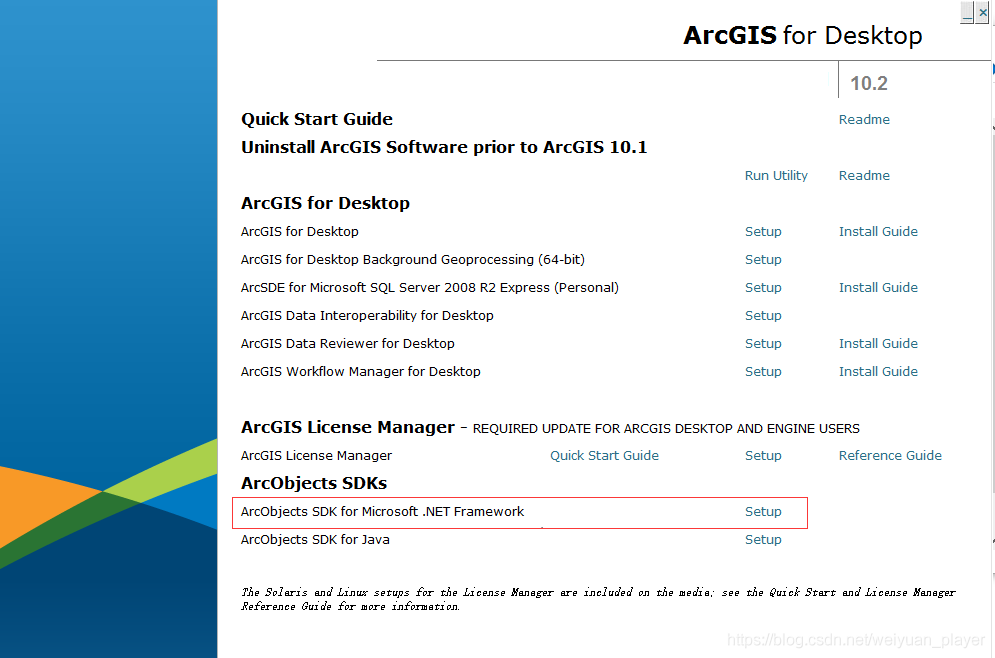Close the ArcGIS installer window
This screenshot has width=995, height=658.
[982, 12]
